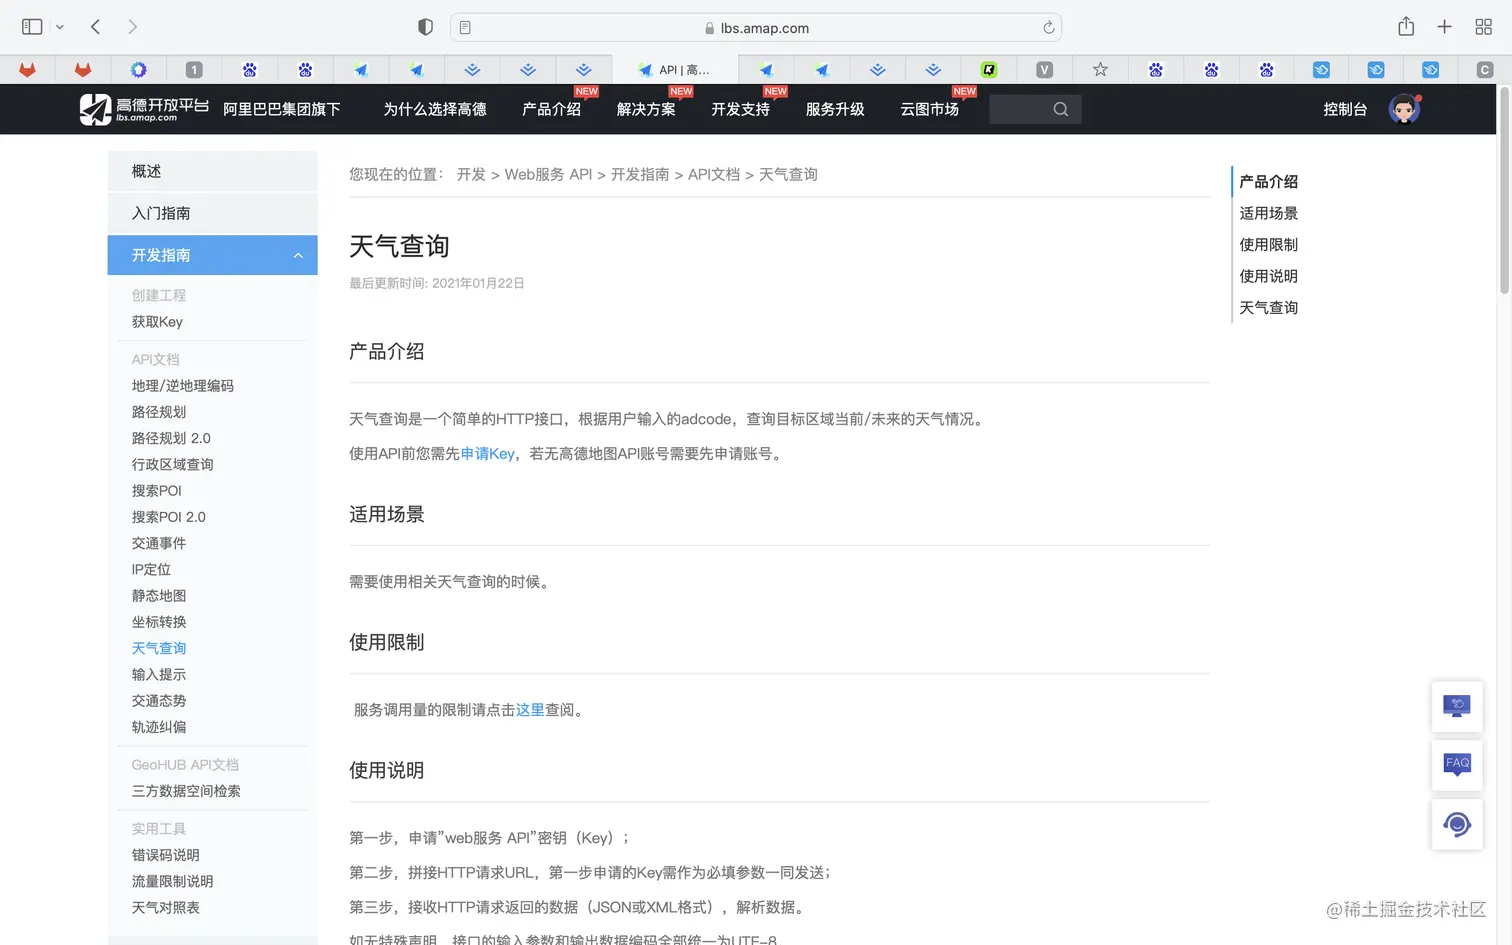
Task: Open the user avatar menu
Action: click(x=1404, y=109)
